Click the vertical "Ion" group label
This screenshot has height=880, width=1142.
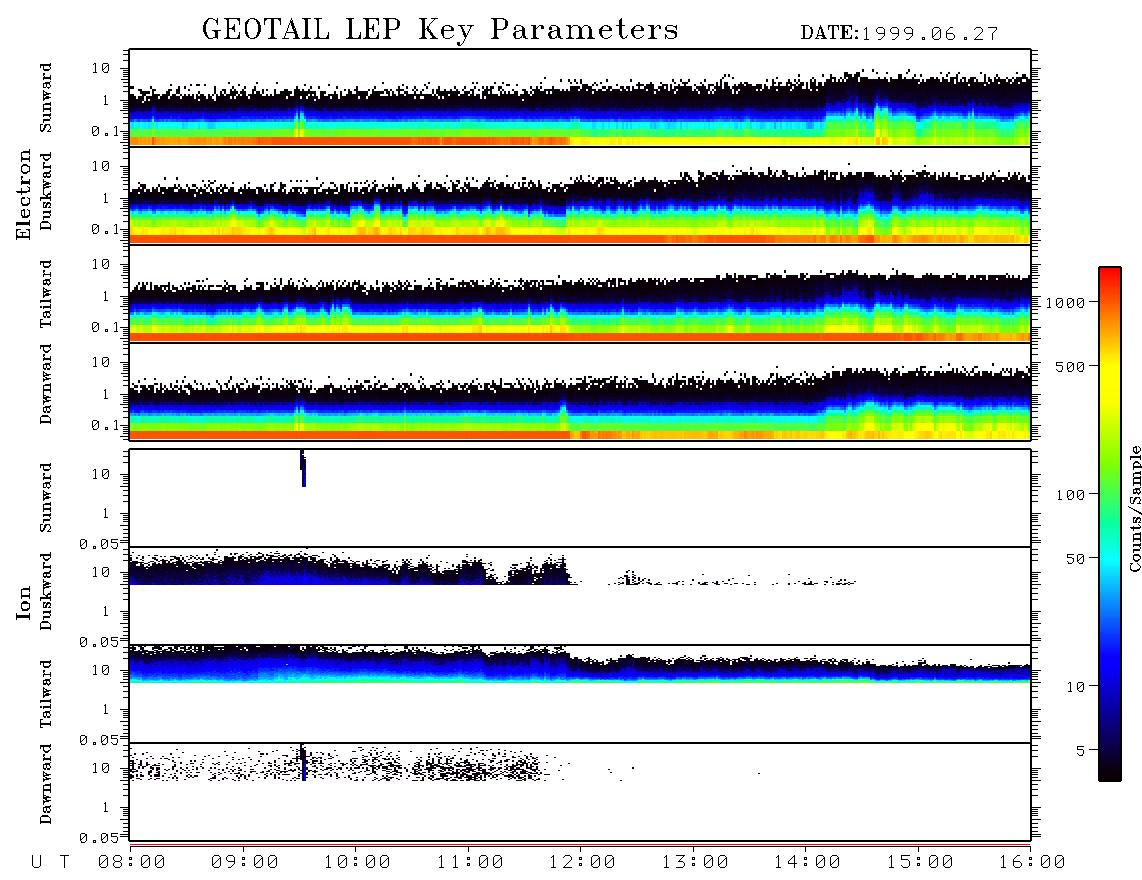coord(24,602)
